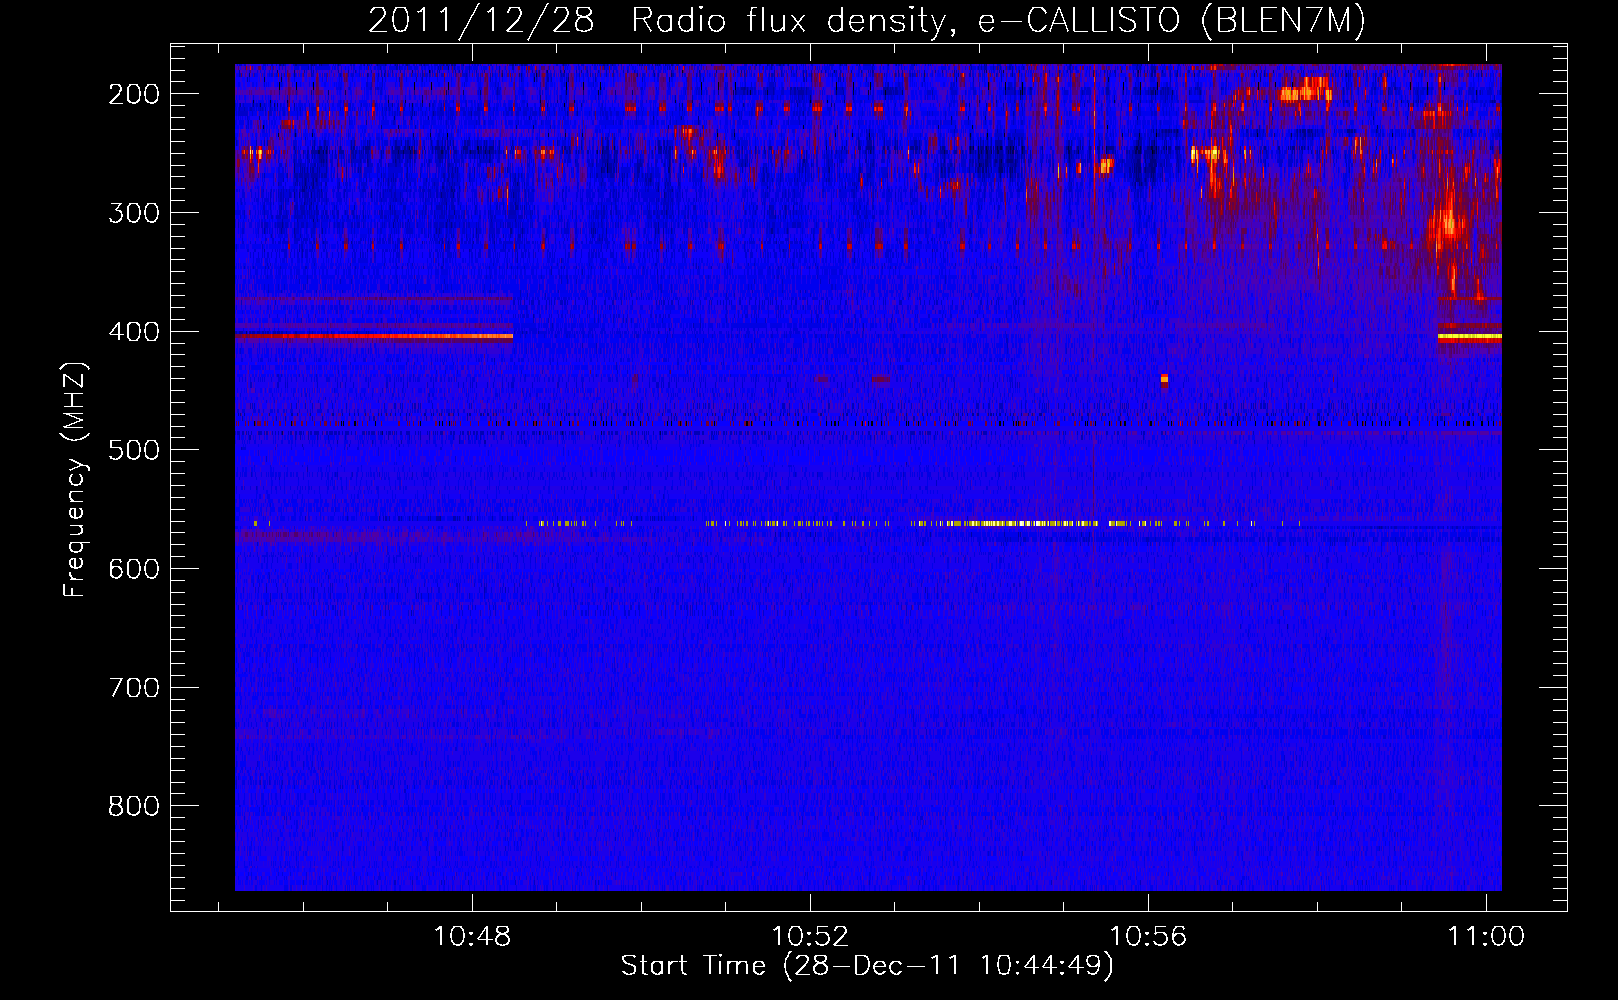Click the "Start Time (28-Dec-11 10:44:49)" label
This screenshot has height=1000, width=1618.
867,965
